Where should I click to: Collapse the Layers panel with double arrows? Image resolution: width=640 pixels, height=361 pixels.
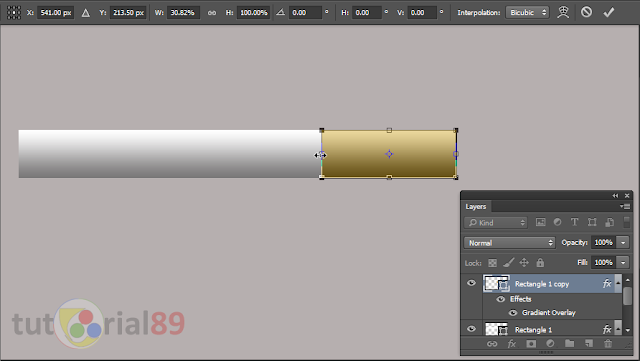615,196
